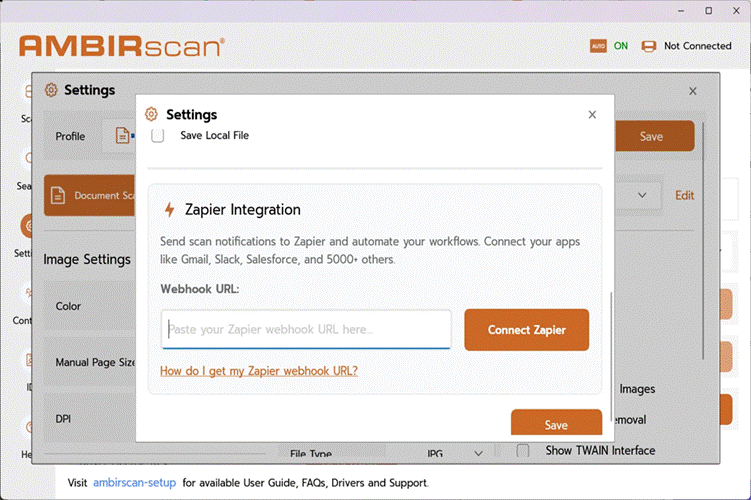751x500 pixels.
Task: Close the background Settings window with its X
Action: click(x=693, y=91)
